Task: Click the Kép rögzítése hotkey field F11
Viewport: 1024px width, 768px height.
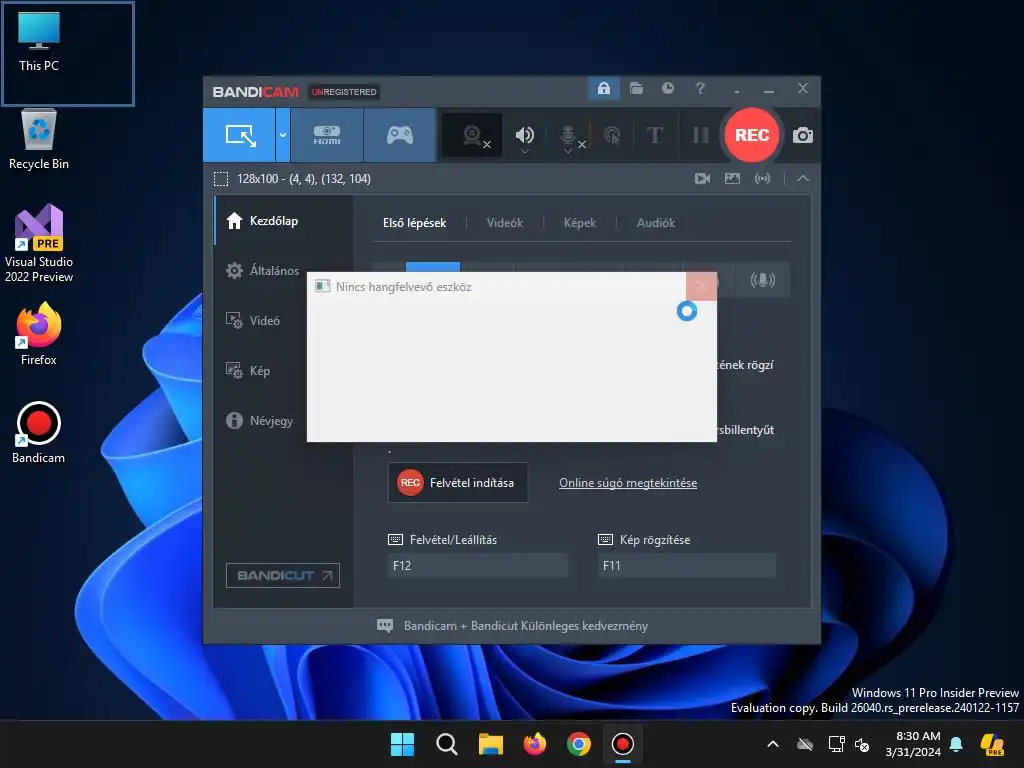Action: (x=687, y=566)
